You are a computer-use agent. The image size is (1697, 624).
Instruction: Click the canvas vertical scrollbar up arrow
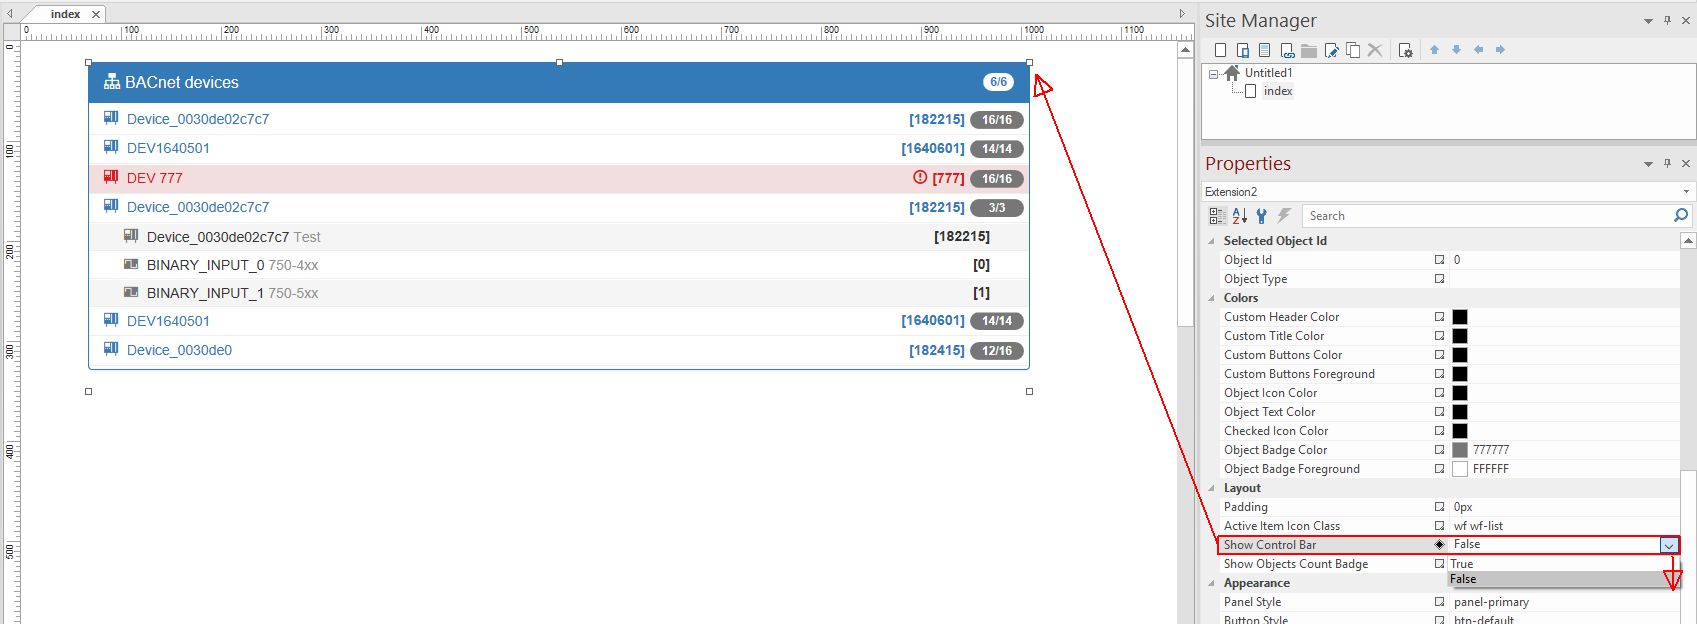pyautogui.click(x=1186, y=49)
